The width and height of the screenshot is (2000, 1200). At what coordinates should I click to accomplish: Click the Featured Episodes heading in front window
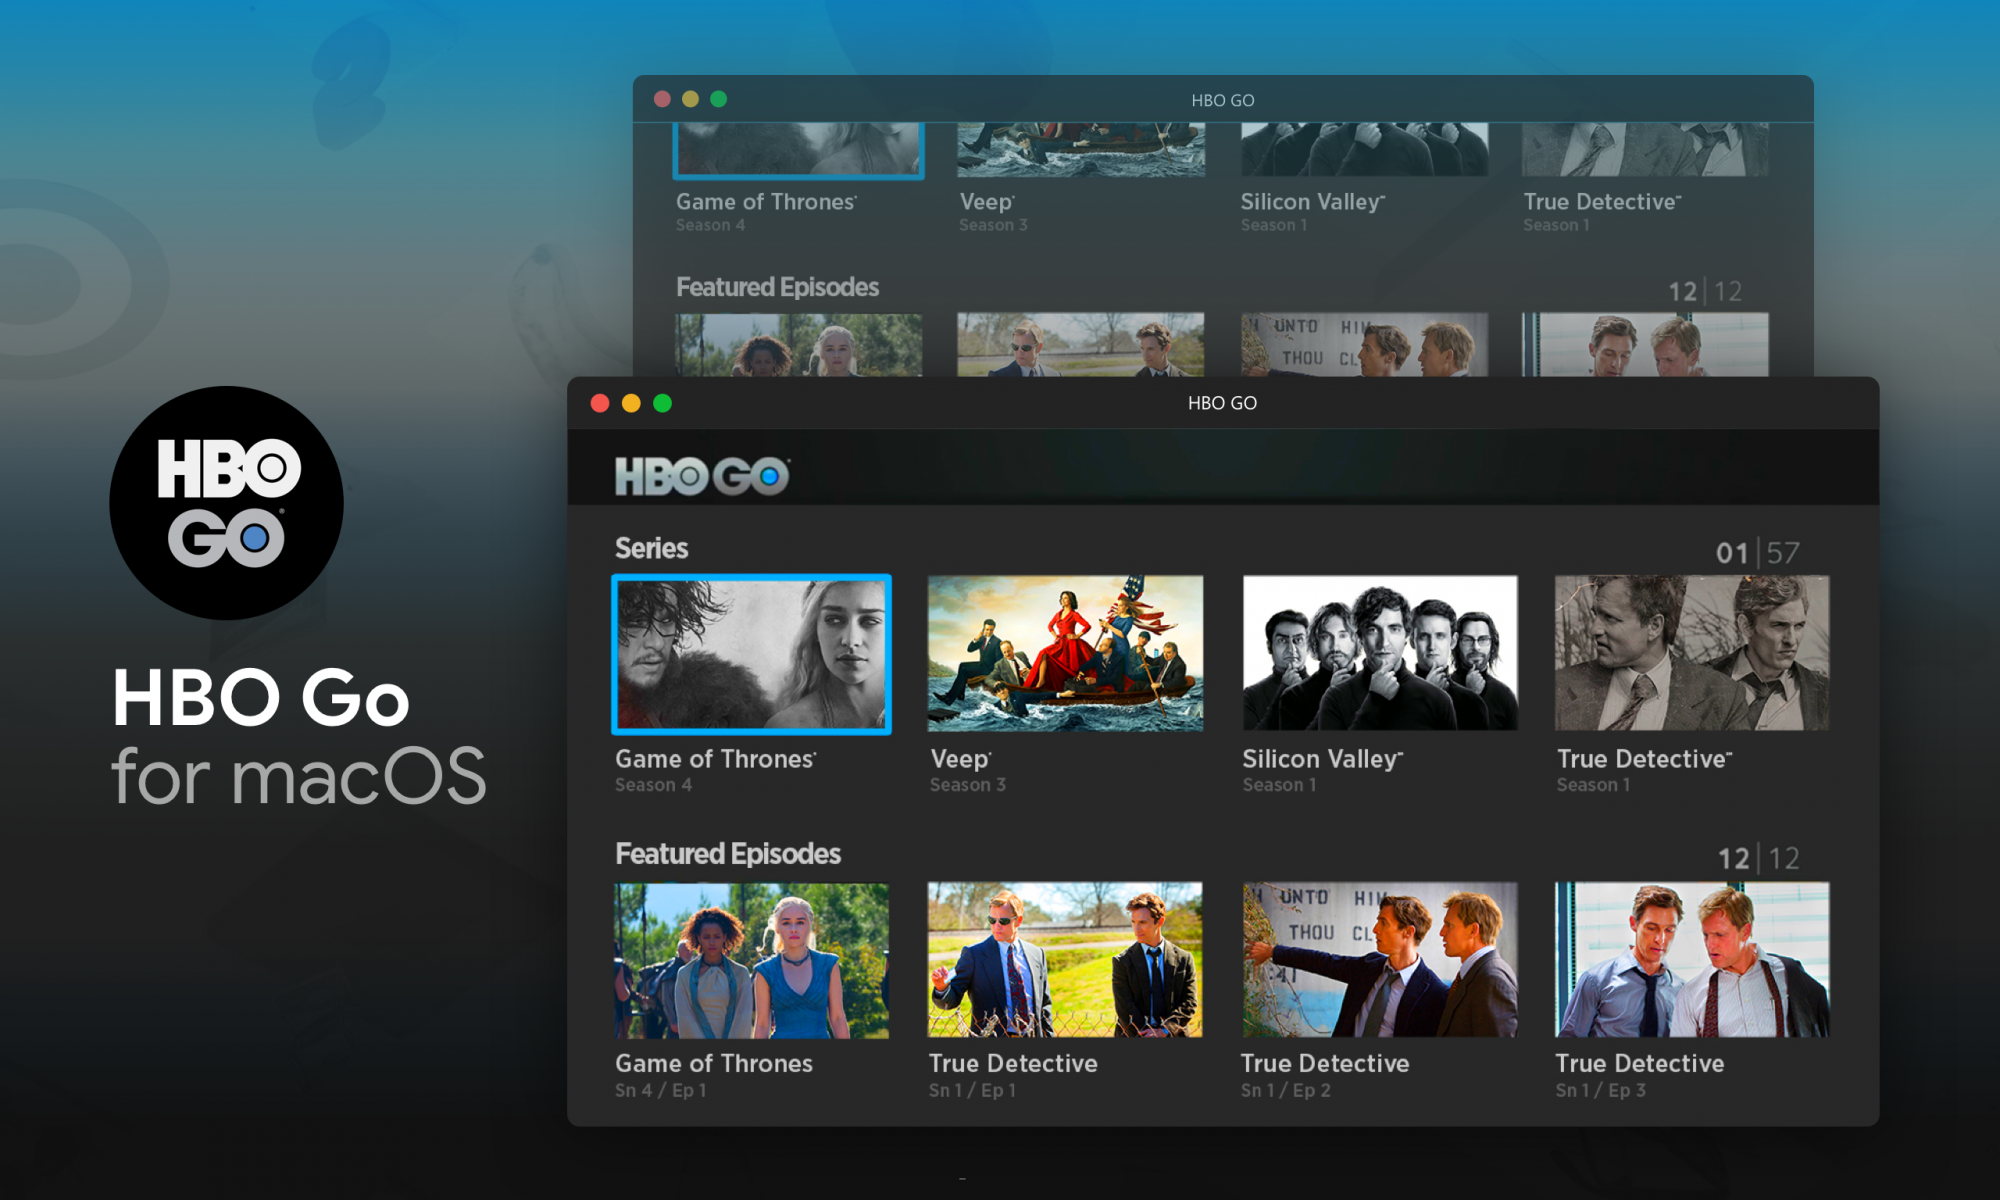click(x=728, y=853)
